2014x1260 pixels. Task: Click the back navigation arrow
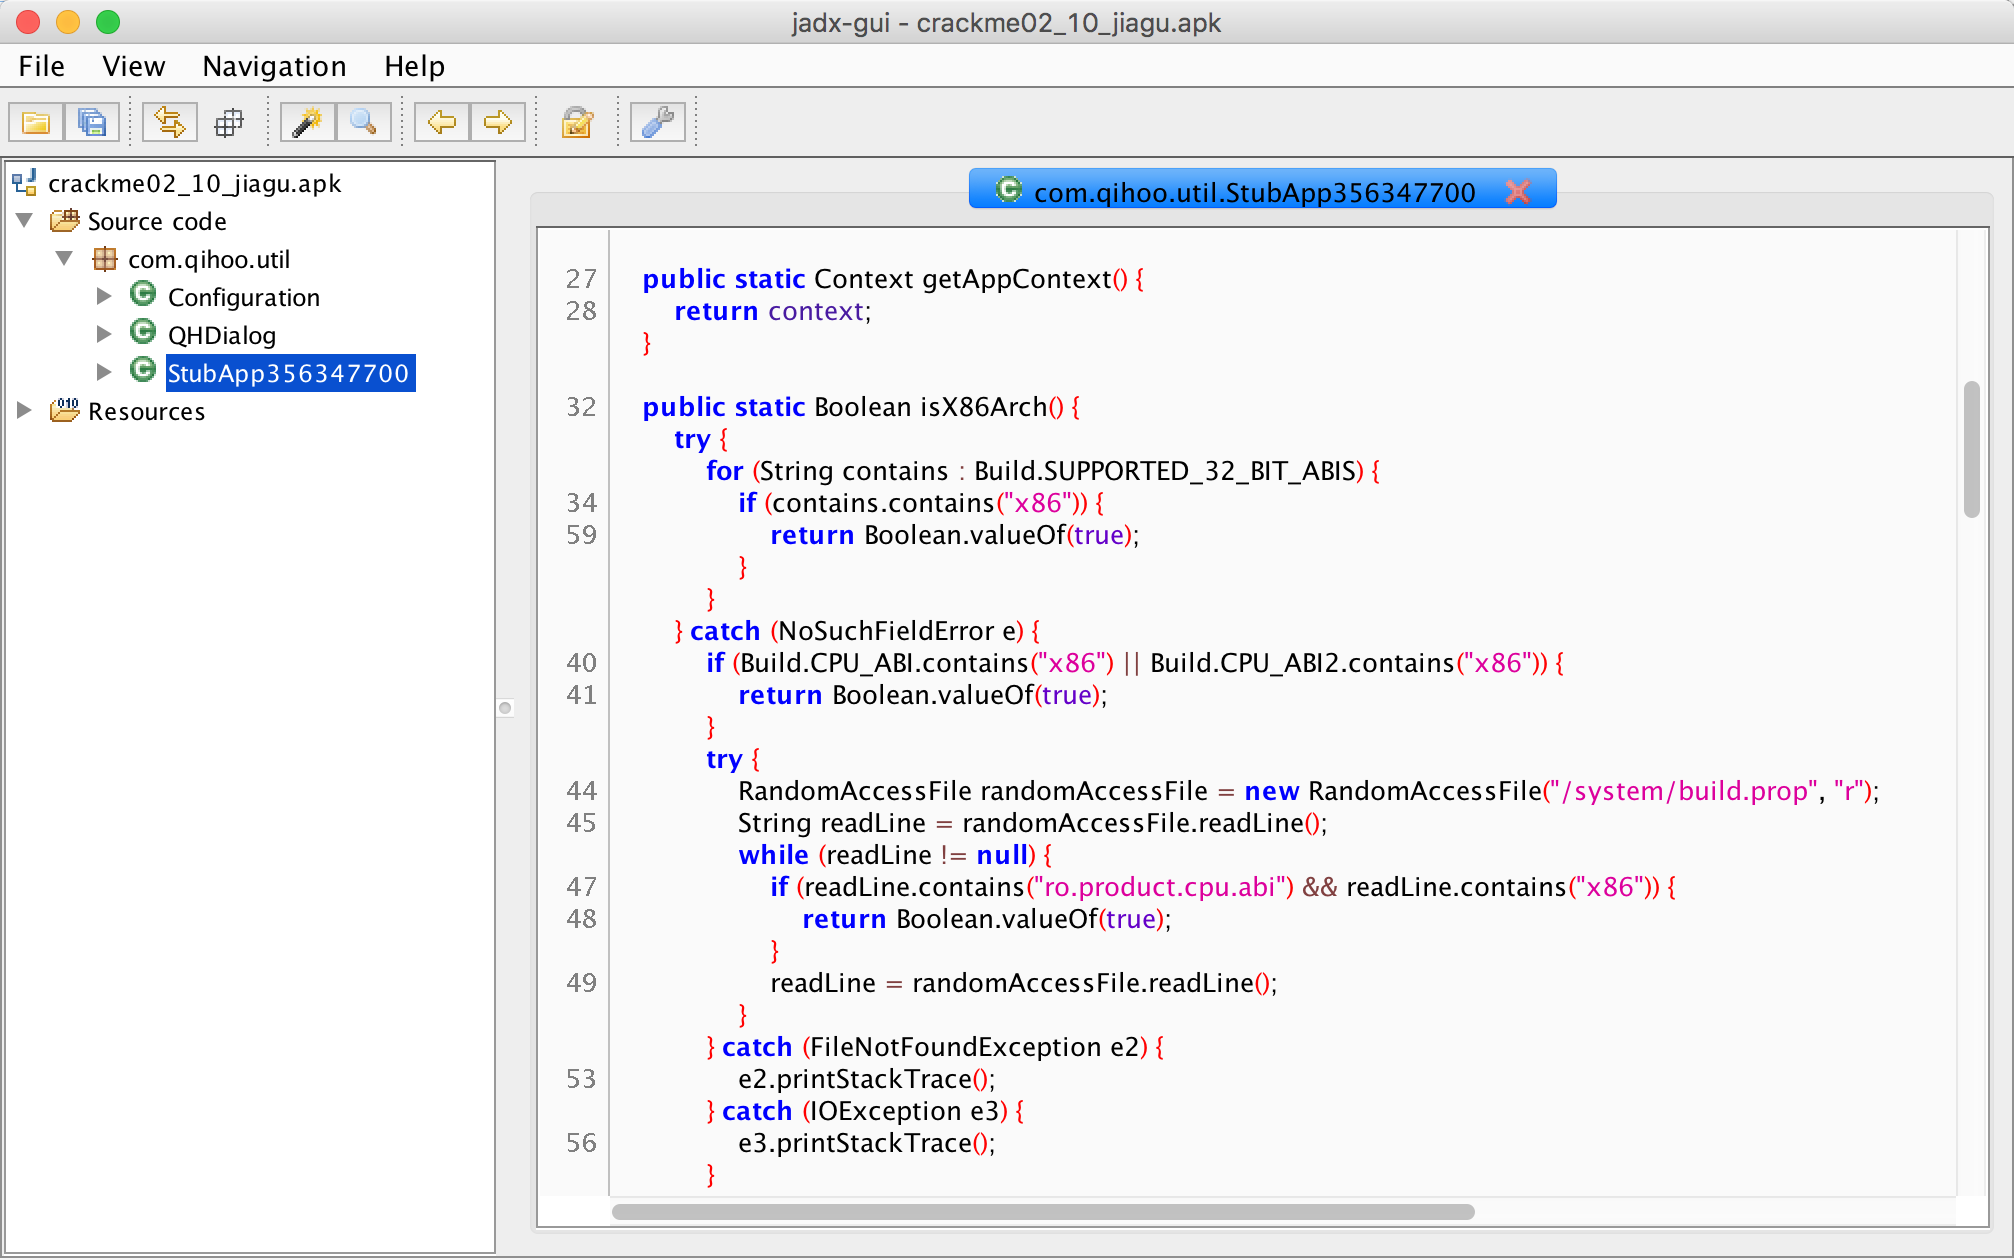(441, 123)
